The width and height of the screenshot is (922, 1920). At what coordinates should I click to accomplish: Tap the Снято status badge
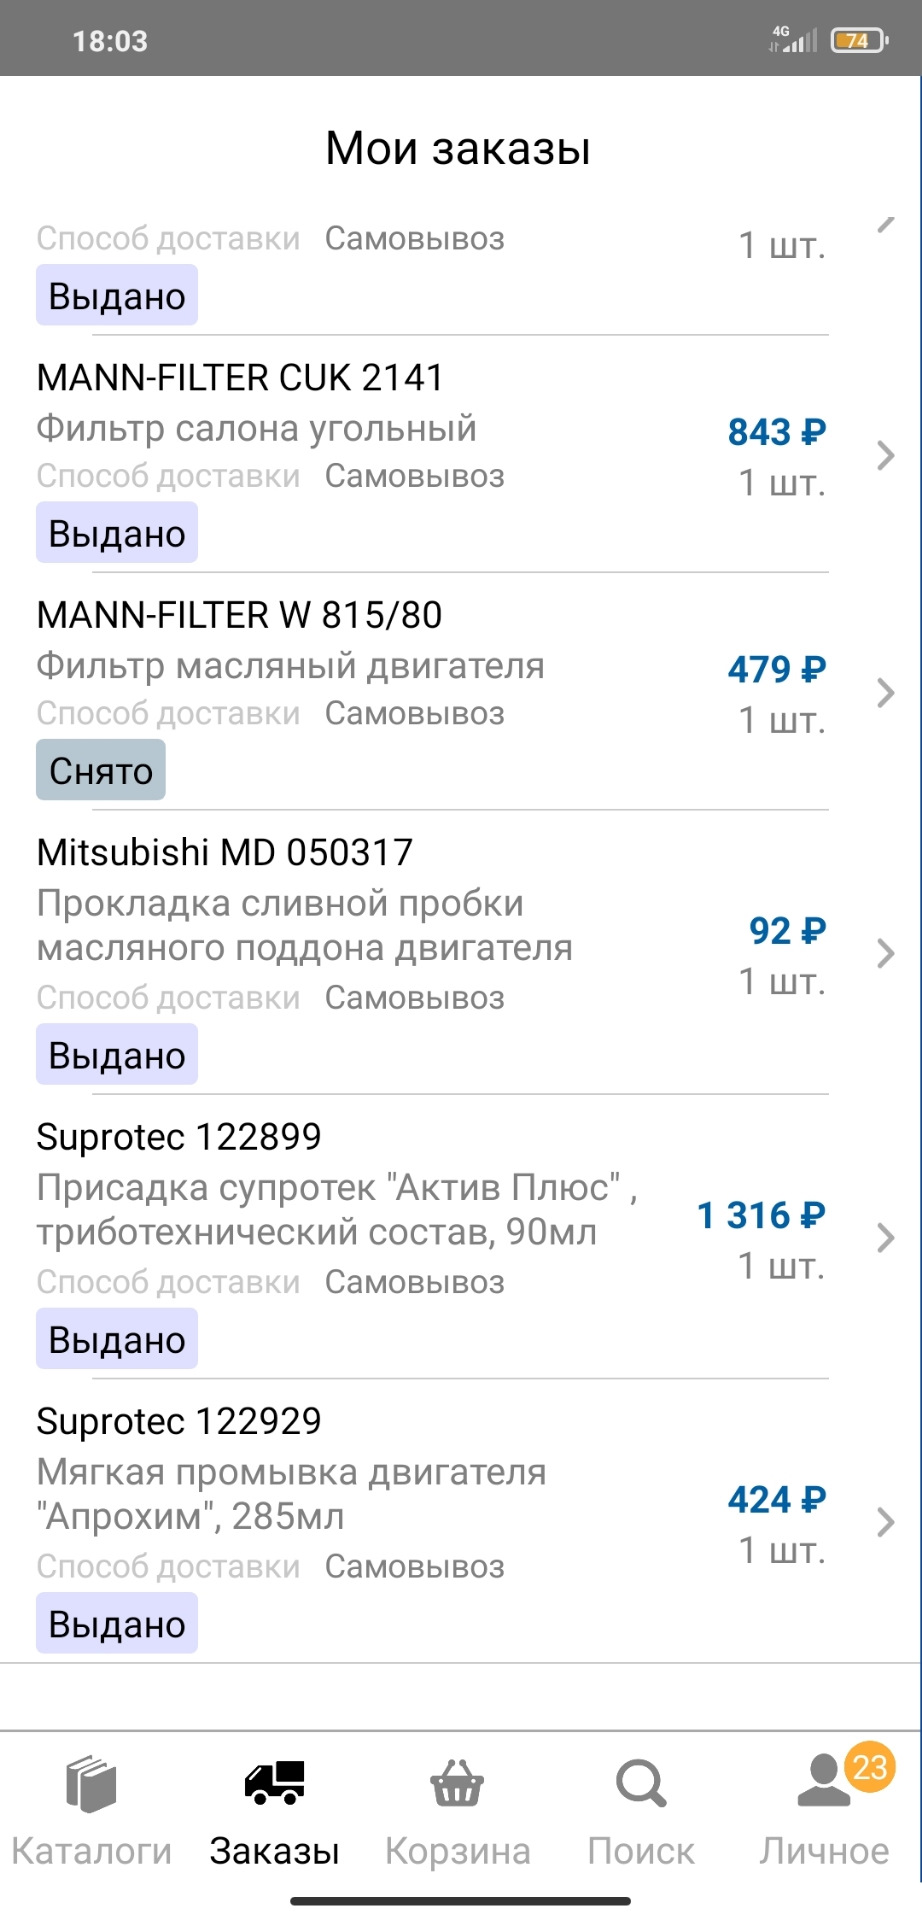click(x=101, y=771)
